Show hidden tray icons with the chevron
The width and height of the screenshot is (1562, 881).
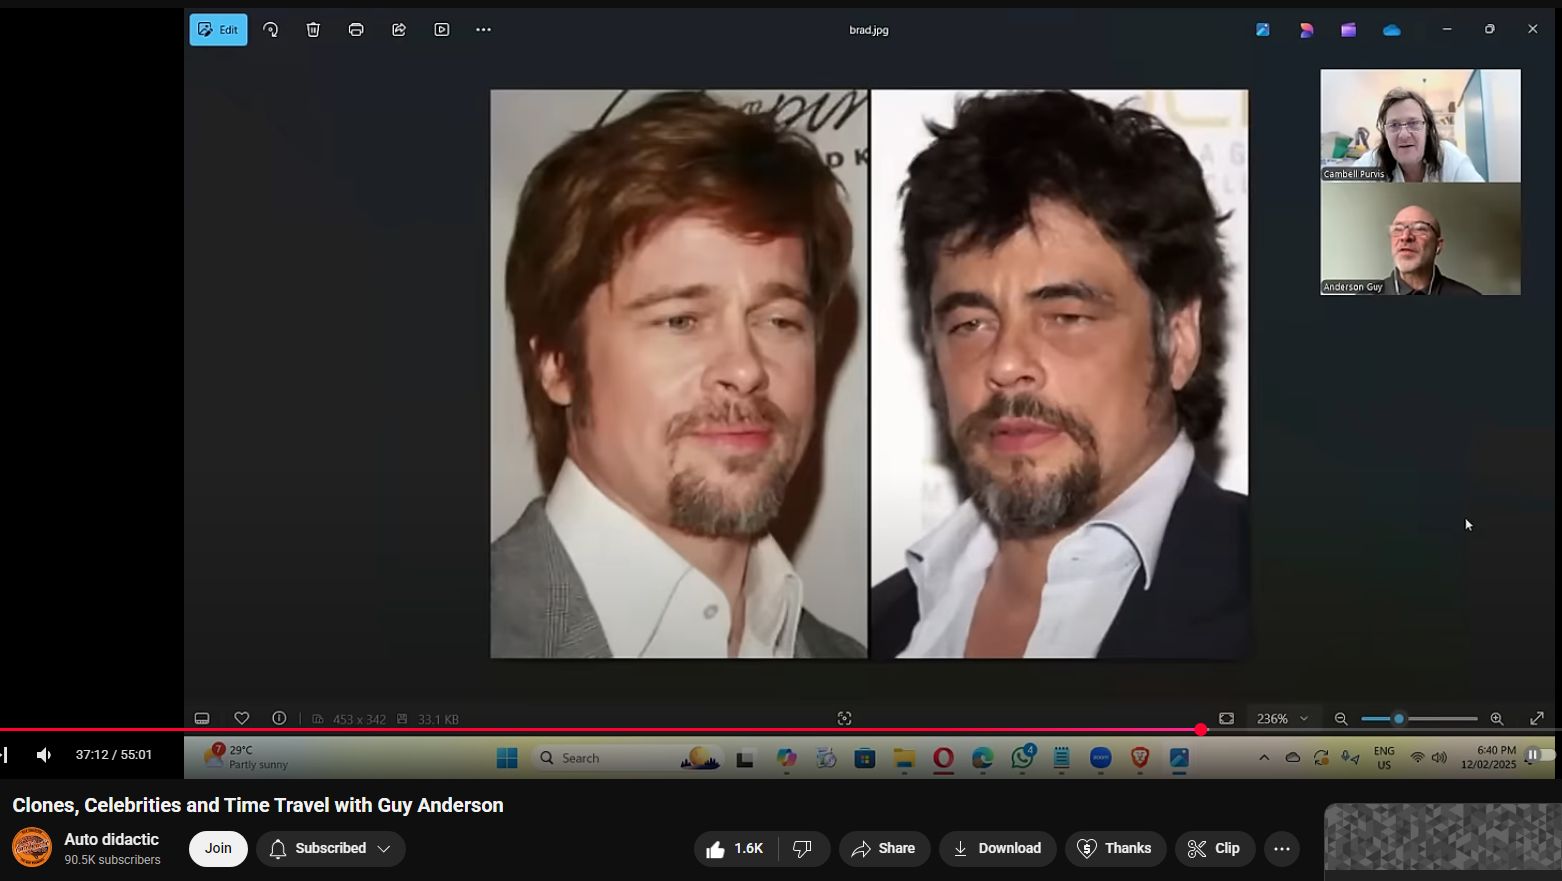click(x=1264, y=758)
